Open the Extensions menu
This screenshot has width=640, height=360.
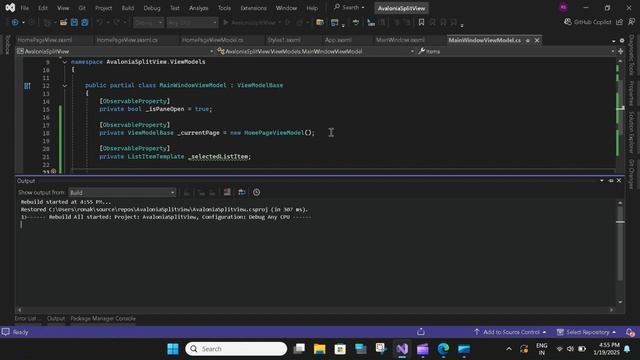pos(253,8)
